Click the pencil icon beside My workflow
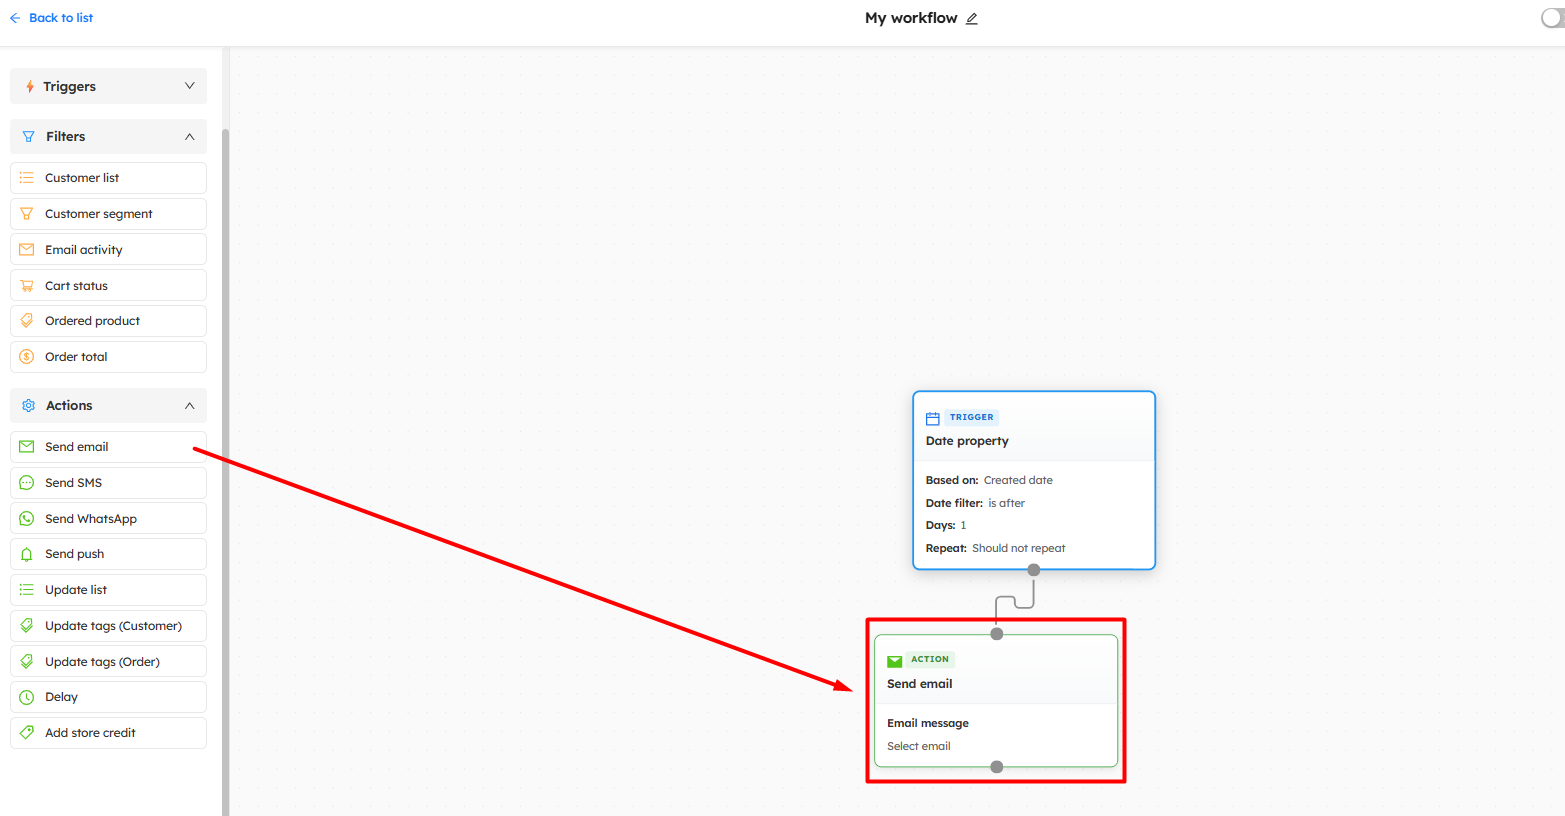Screen dimensions: 1565x816 tap(972, 18)
